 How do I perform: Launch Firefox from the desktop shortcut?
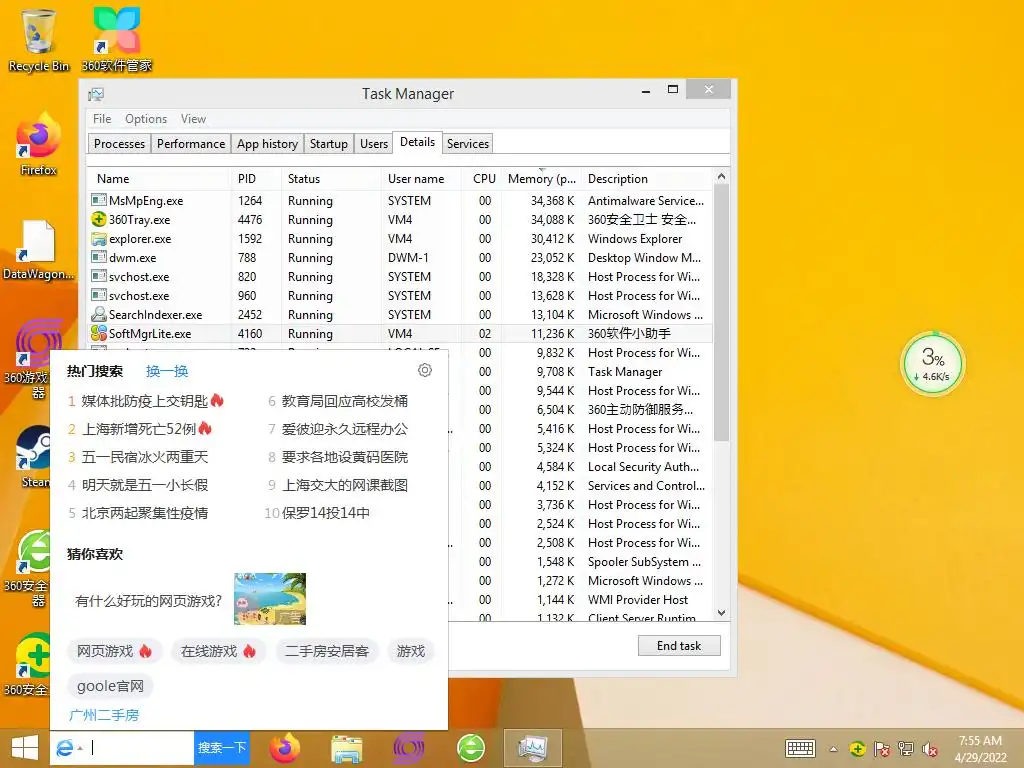39,144
